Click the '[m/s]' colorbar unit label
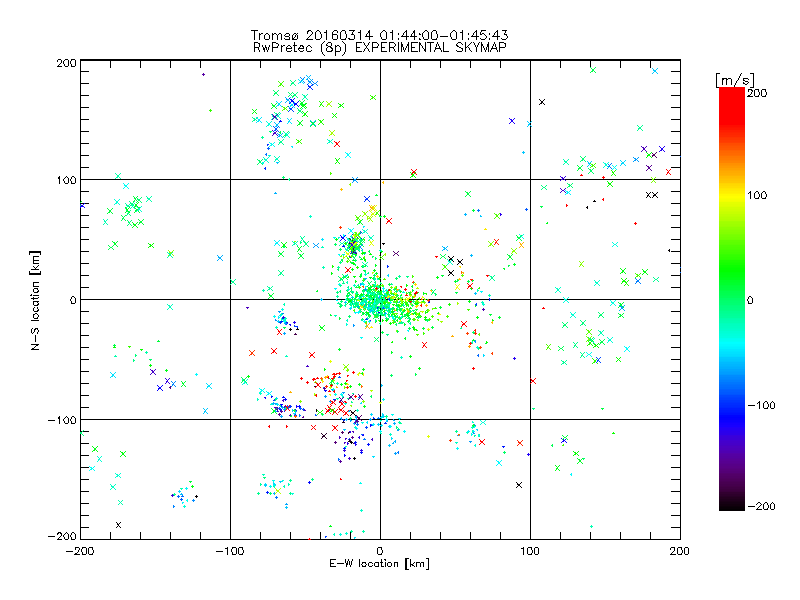The width and height of the screenshot is (800, 600). point(735,80)
